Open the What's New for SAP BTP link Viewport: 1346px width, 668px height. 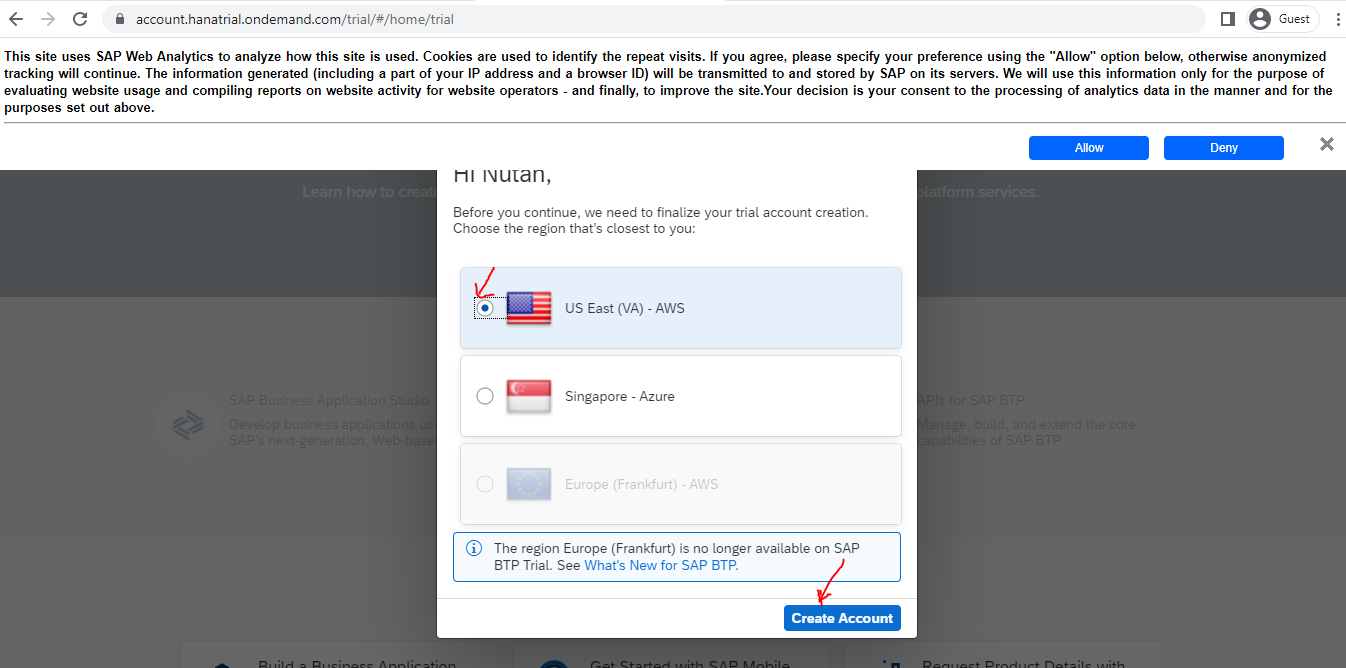point(661,565)
